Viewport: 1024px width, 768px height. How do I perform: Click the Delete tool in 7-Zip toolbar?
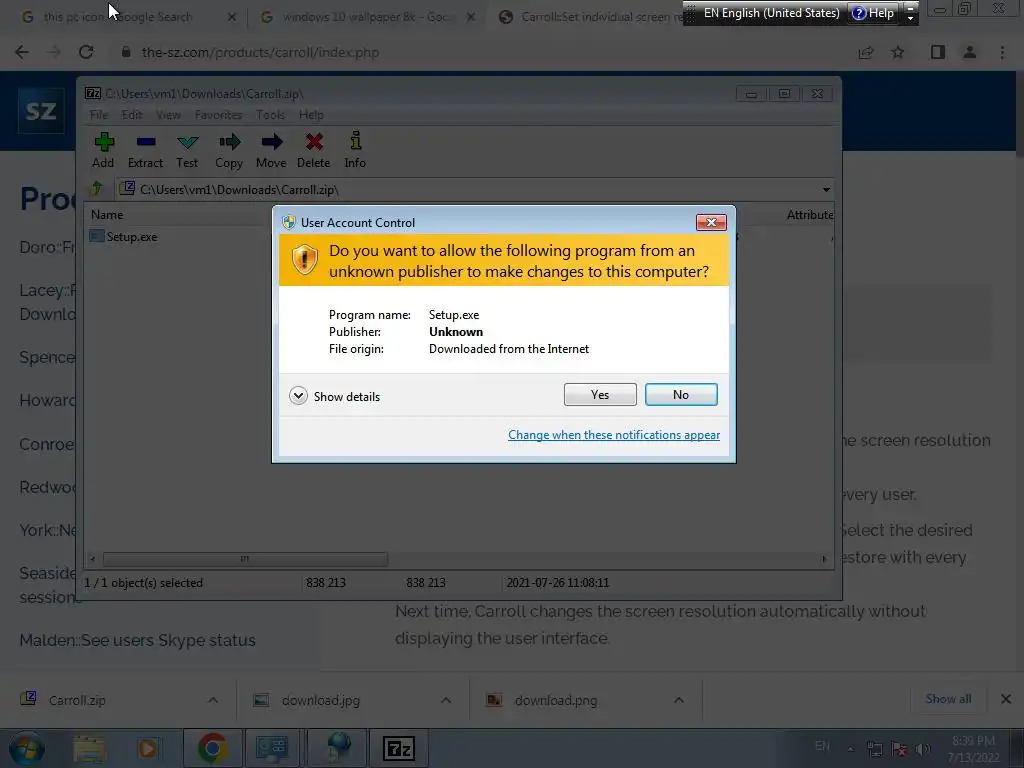pyautogui.click(x=313, y=151)
